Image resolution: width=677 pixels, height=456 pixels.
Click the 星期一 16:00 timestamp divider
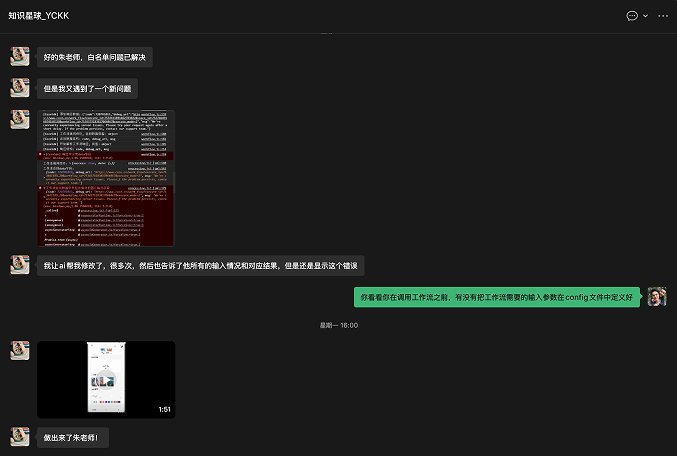pos(338,325)
